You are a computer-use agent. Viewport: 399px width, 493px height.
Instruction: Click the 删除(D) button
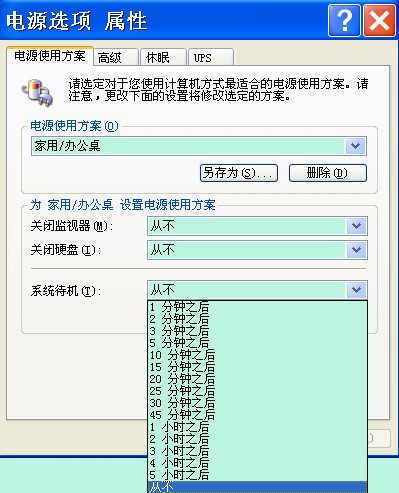[328, 173]
